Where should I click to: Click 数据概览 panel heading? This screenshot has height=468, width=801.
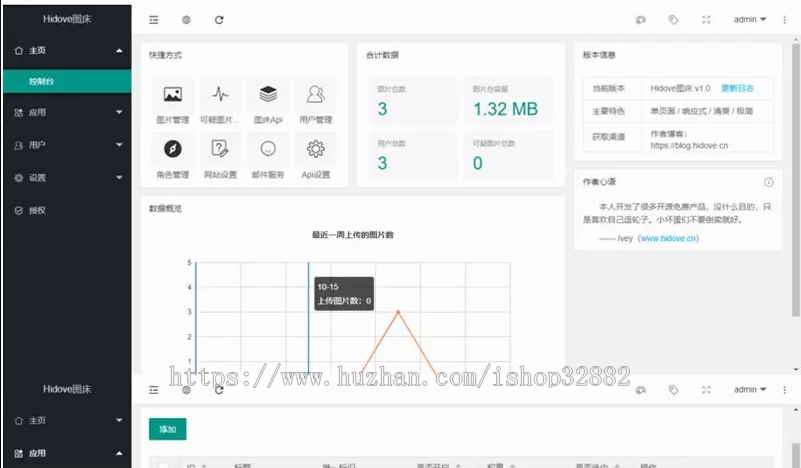tap(165, 208)
